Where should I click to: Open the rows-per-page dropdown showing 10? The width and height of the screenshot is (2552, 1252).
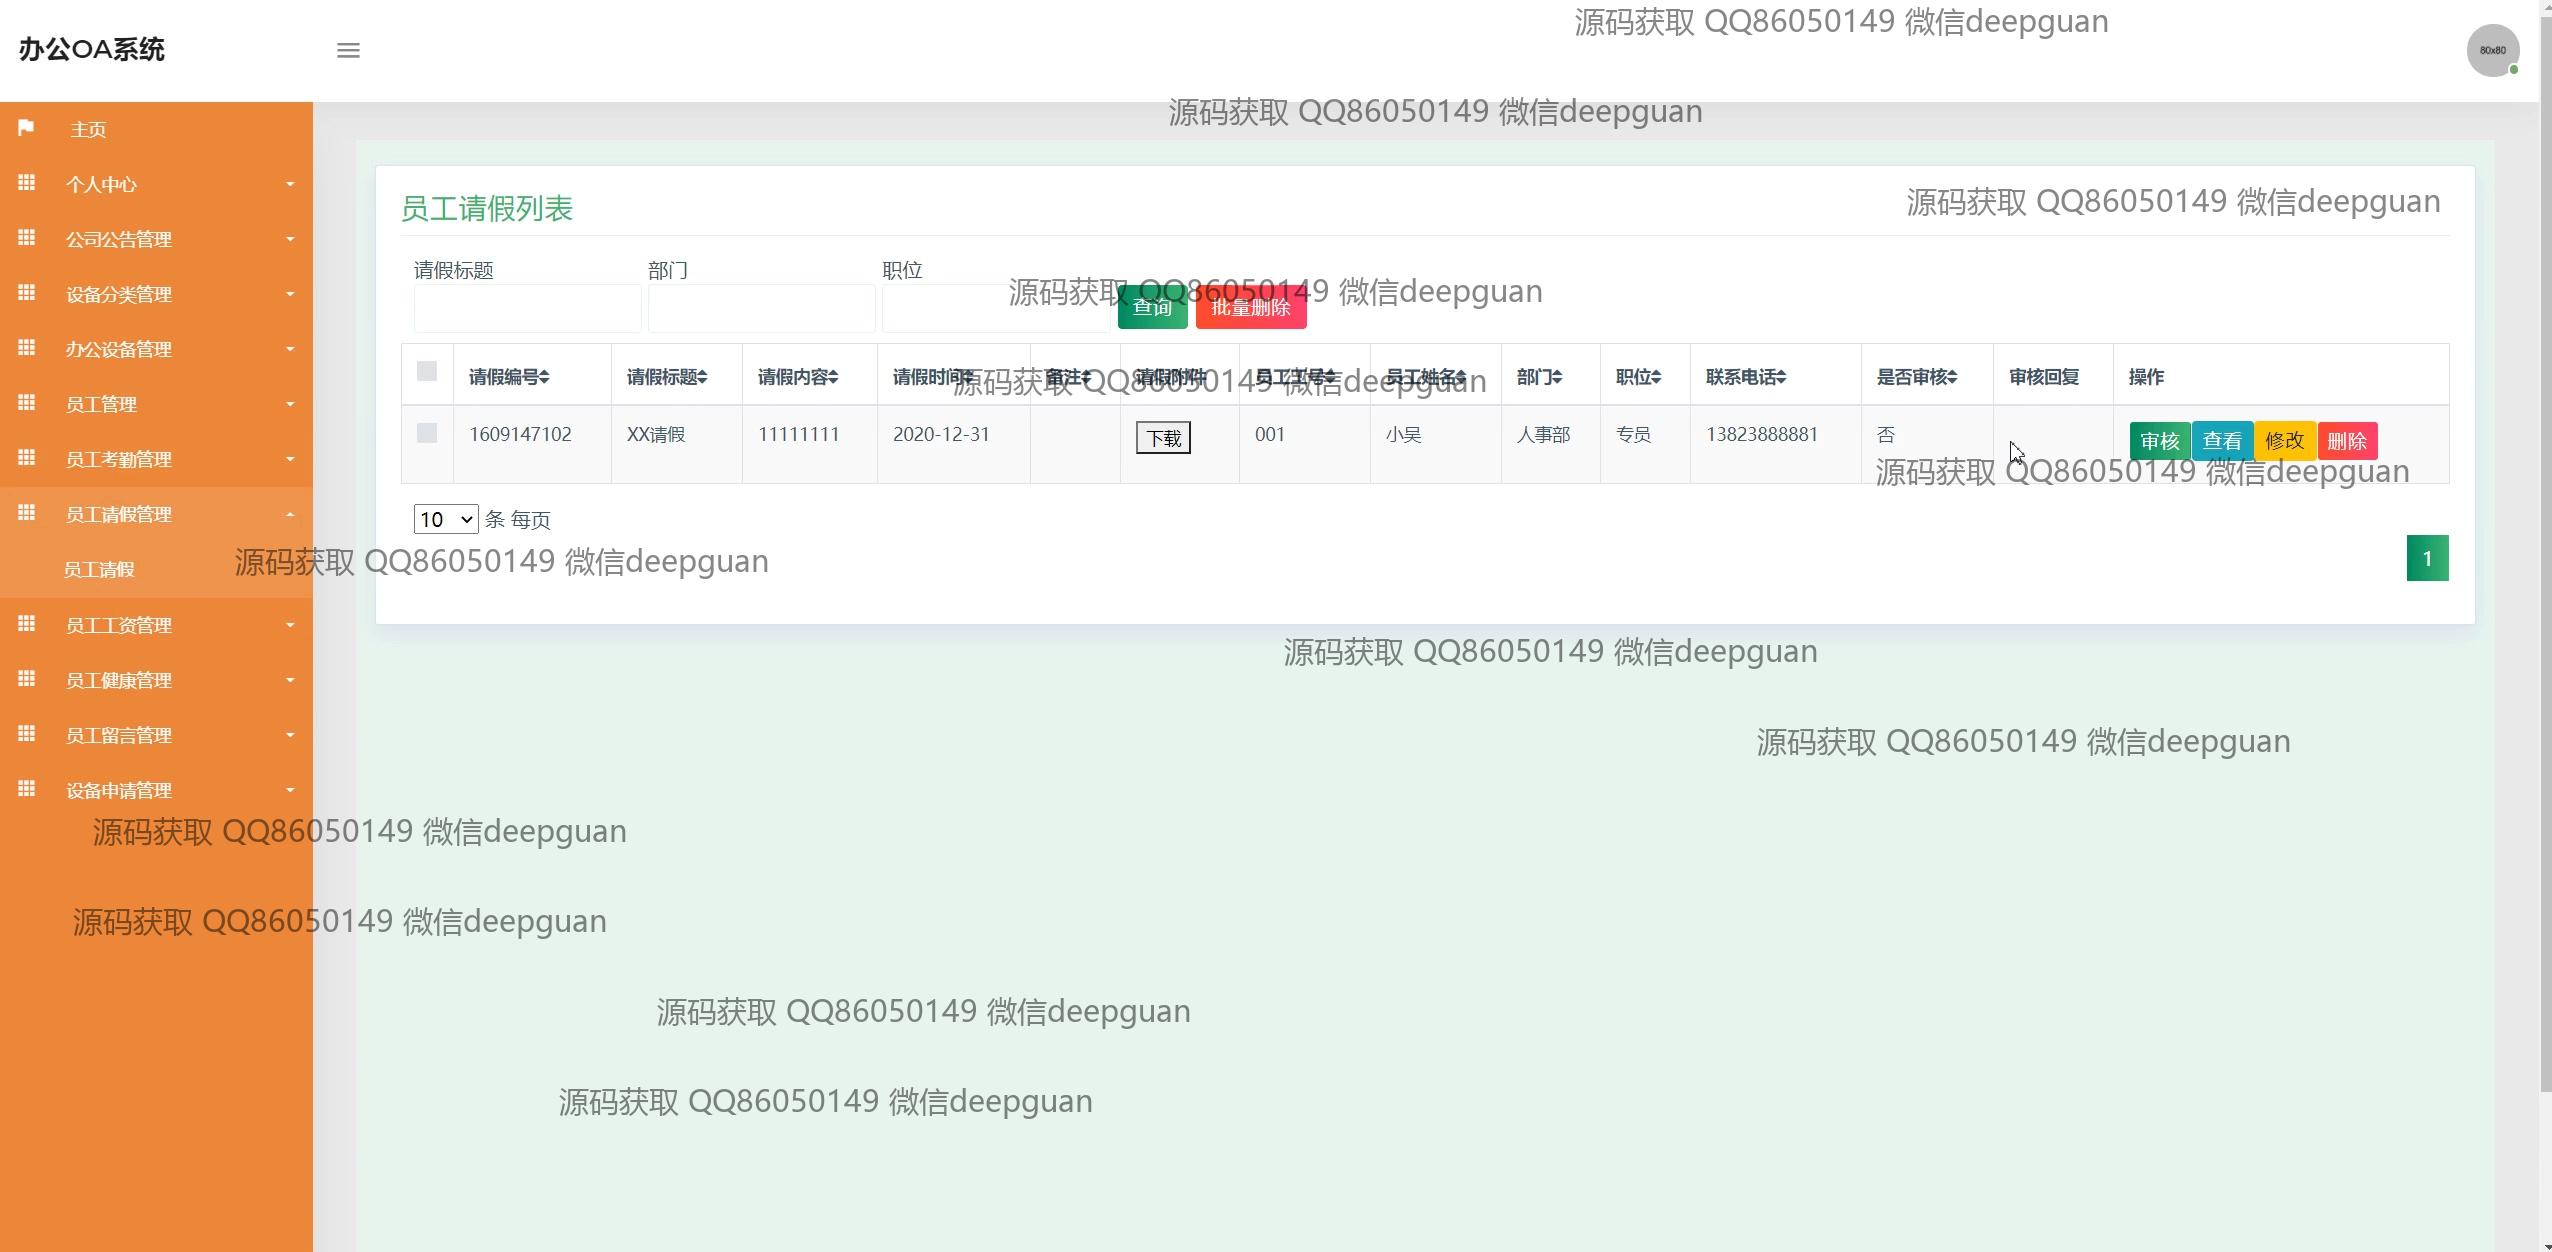(446, 519)
